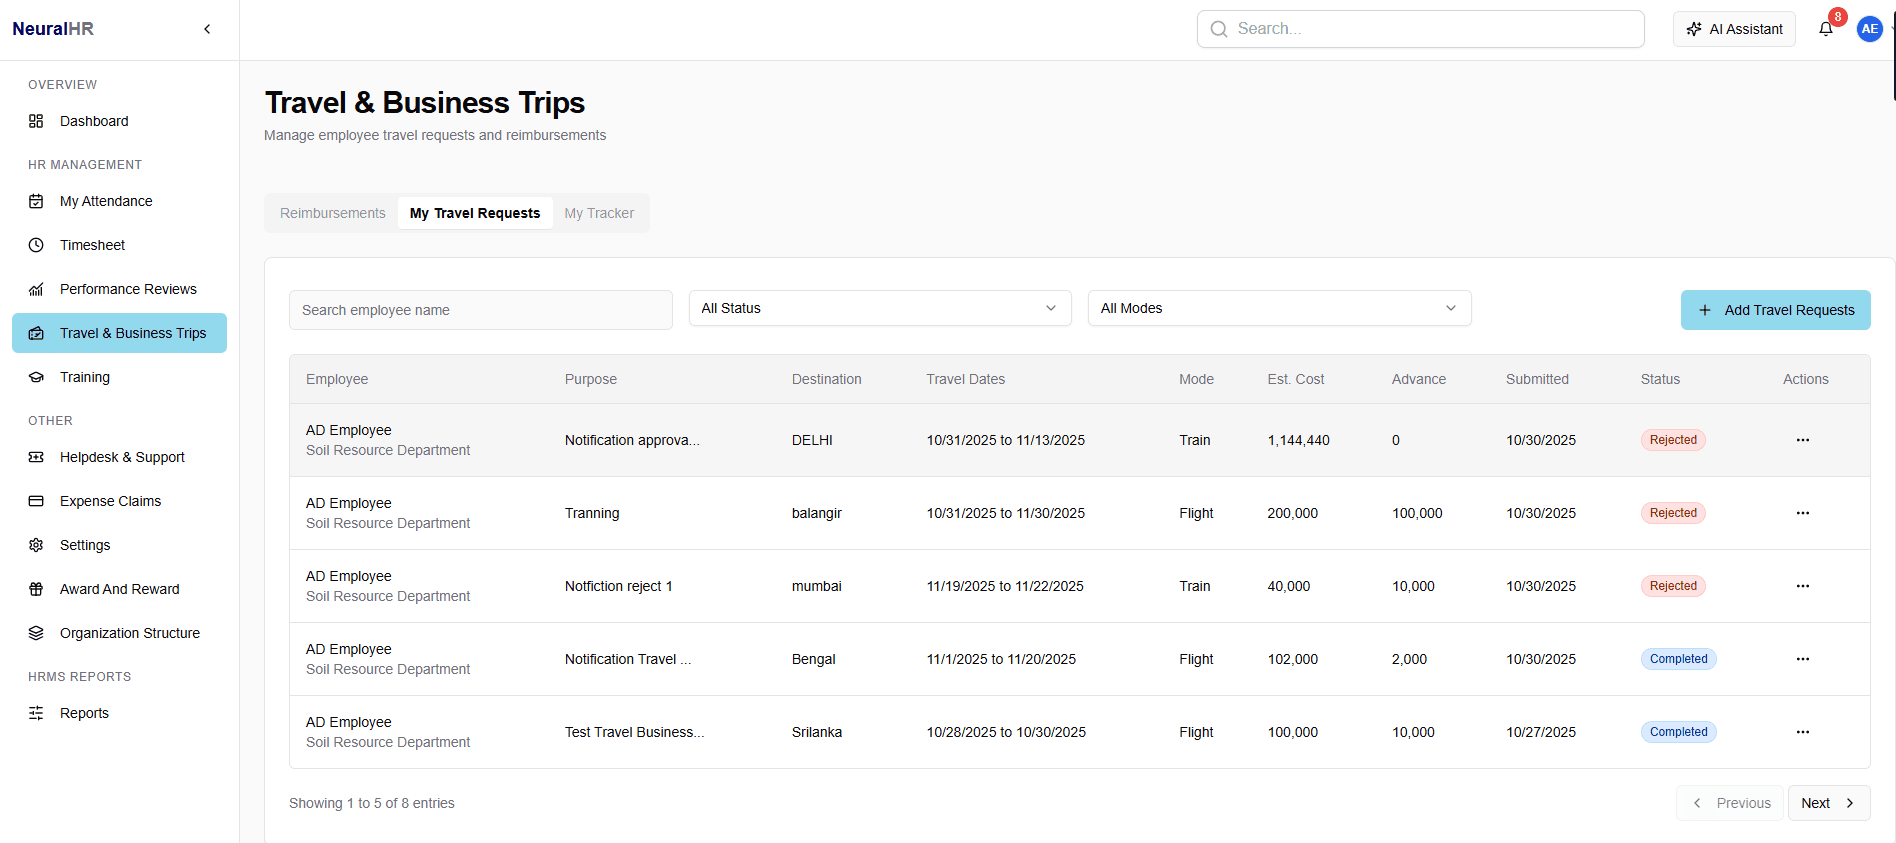1896x843 pixels.
Task: Click the Search employee name field
Action: pyautogui.click(x=480, y=310)
